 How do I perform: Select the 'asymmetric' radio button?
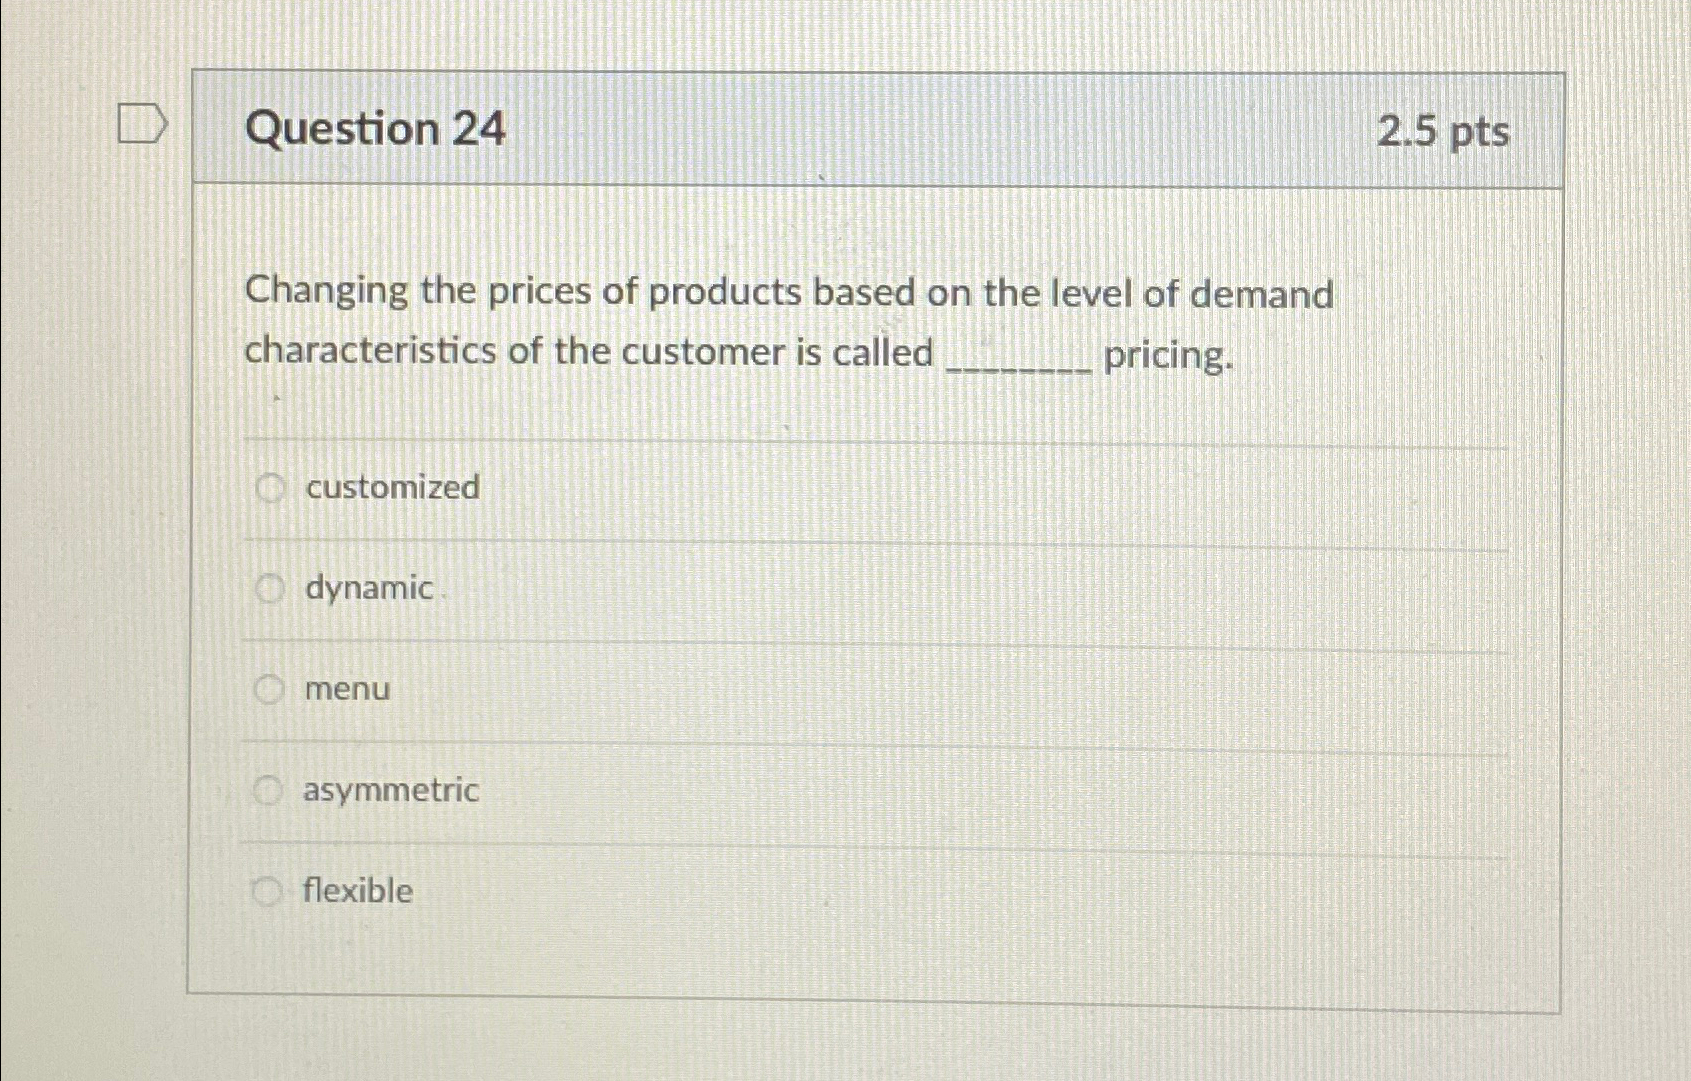268,791
